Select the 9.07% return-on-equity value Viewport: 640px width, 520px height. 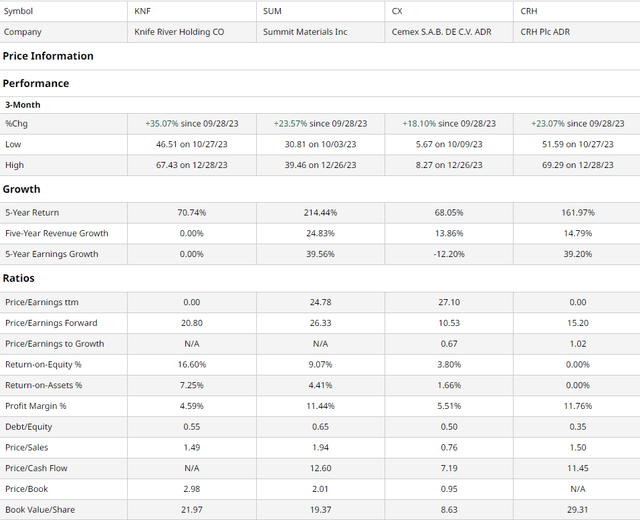click(x=320, y=364)
